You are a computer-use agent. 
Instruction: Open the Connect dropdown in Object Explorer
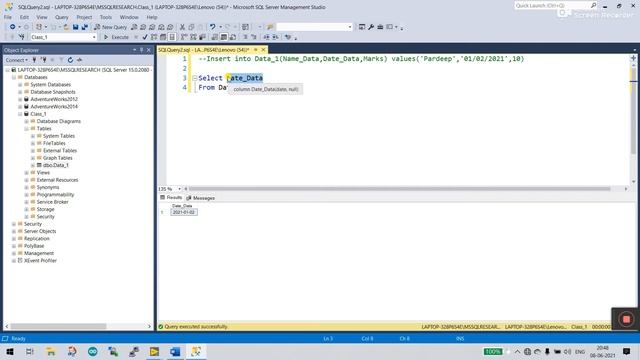(x=16, y=60)
